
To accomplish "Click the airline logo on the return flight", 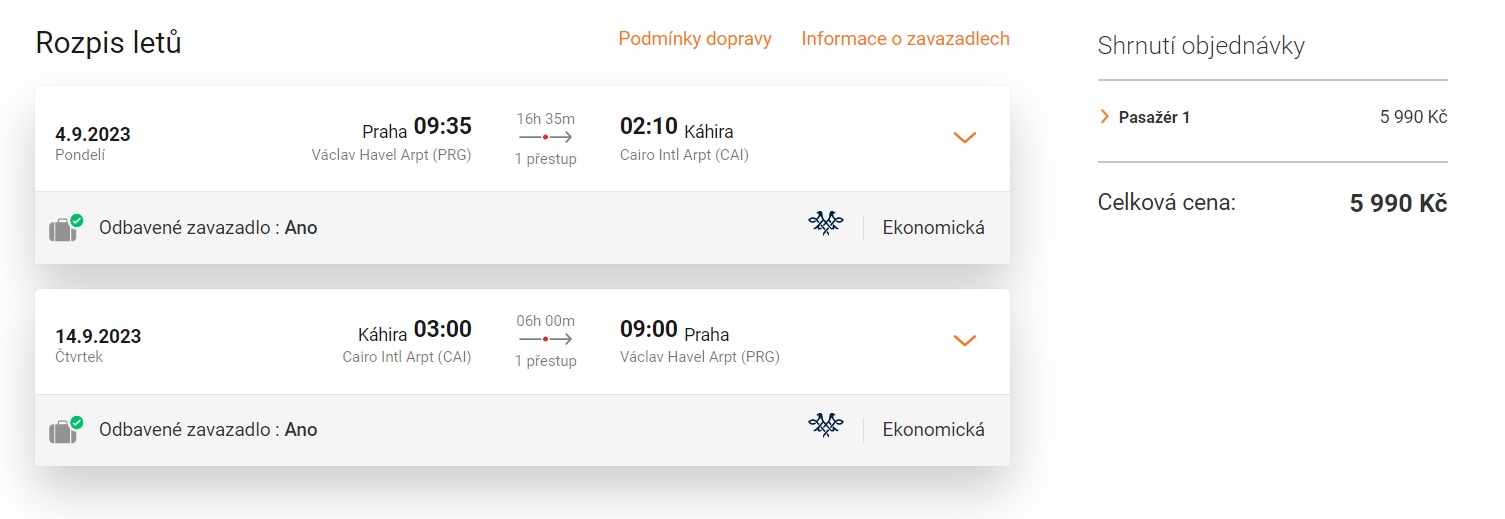I will point(825,427).
